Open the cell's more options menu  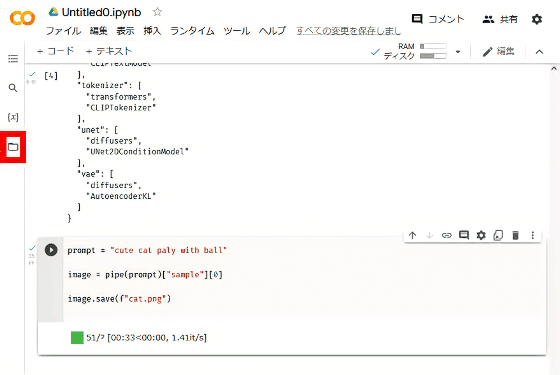coord(532,235)
